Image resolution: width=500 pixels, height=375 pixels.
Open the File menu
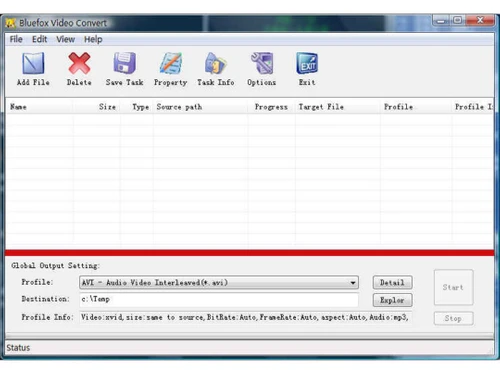coord(16,39)
